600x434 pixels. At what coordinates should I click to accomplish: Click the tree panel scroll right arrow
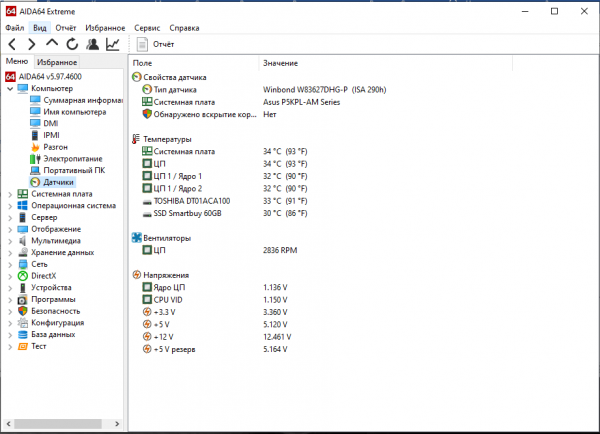[117, 424]
